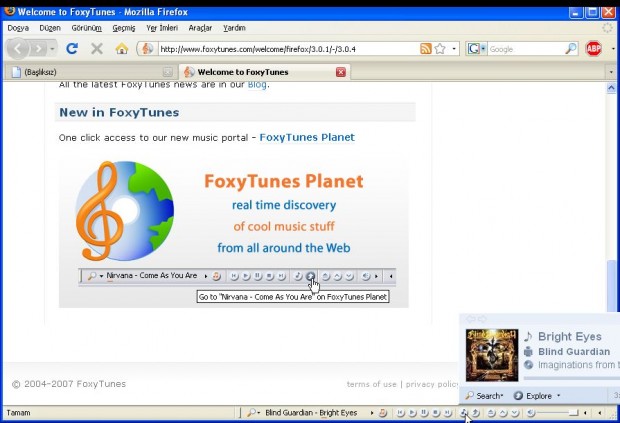The width and height of the screenshot is (620, 423).
Task: Skip to previous track in status bar player
Action: click(401, 413)
